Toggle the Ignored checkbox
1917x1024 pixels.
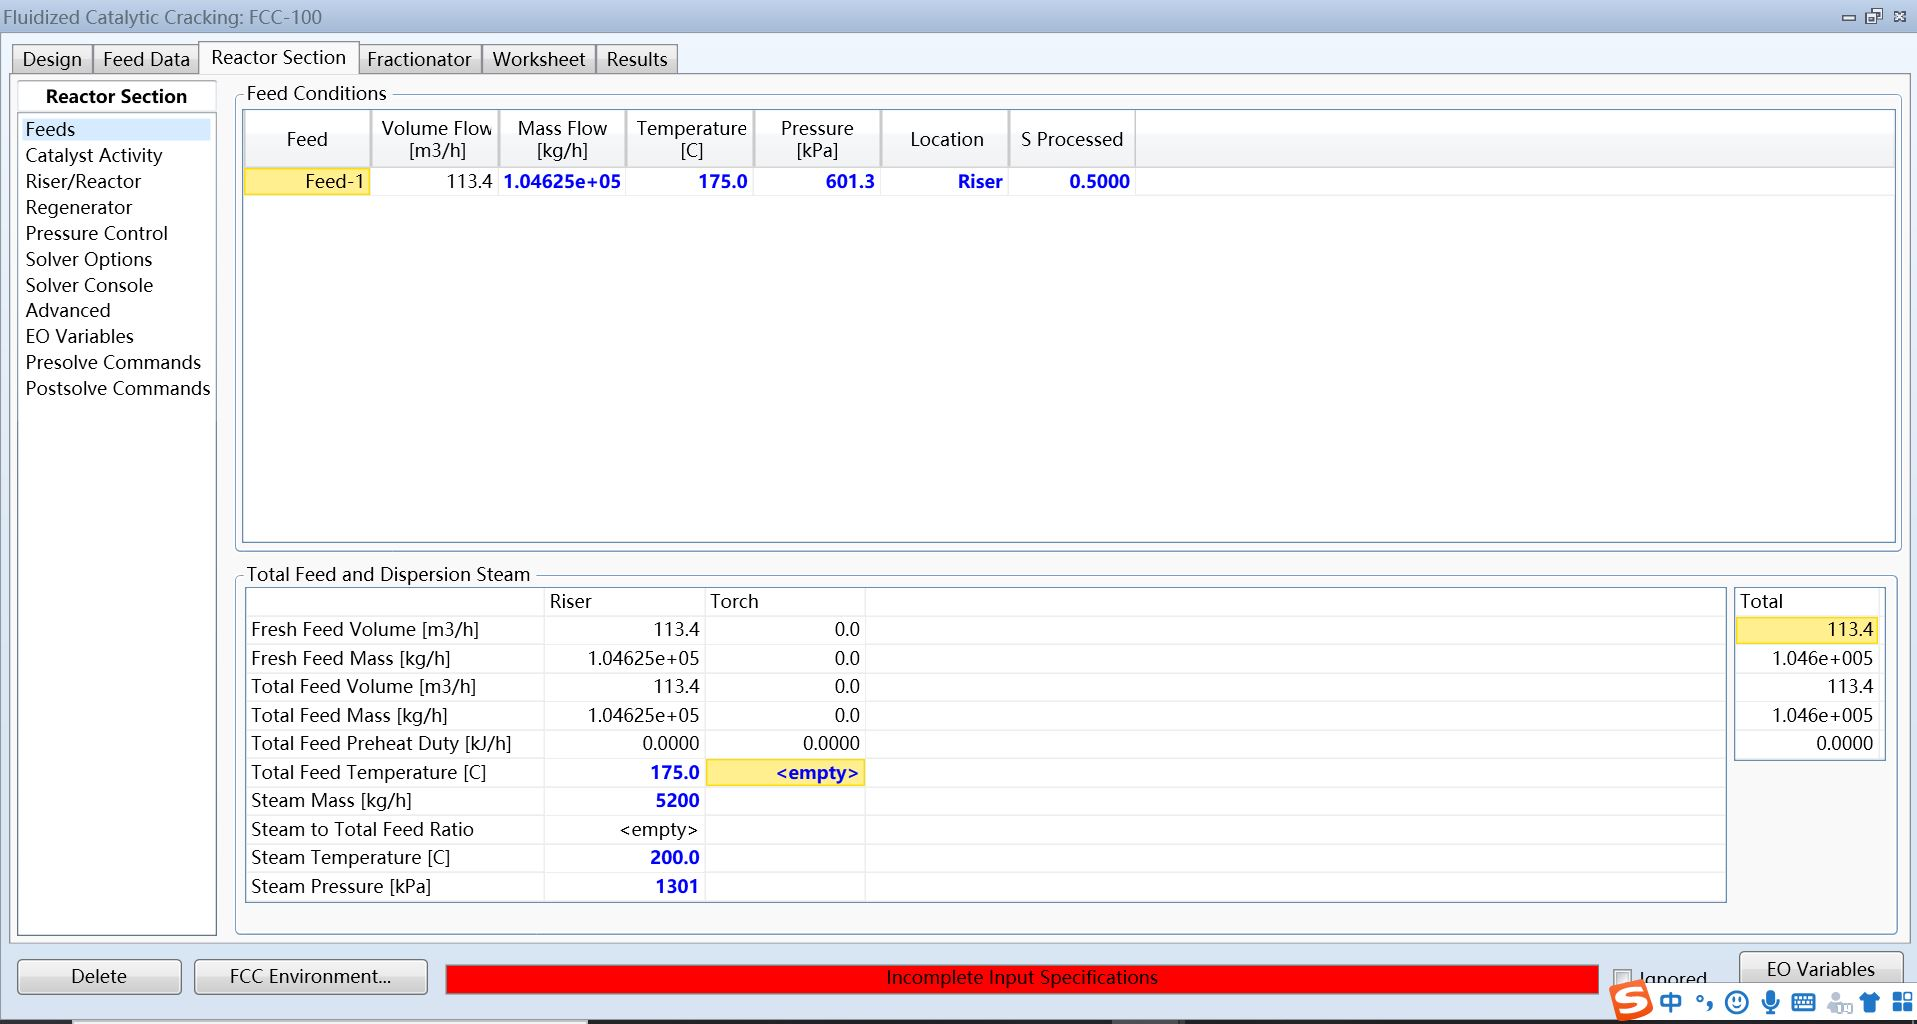(1623, 977)
